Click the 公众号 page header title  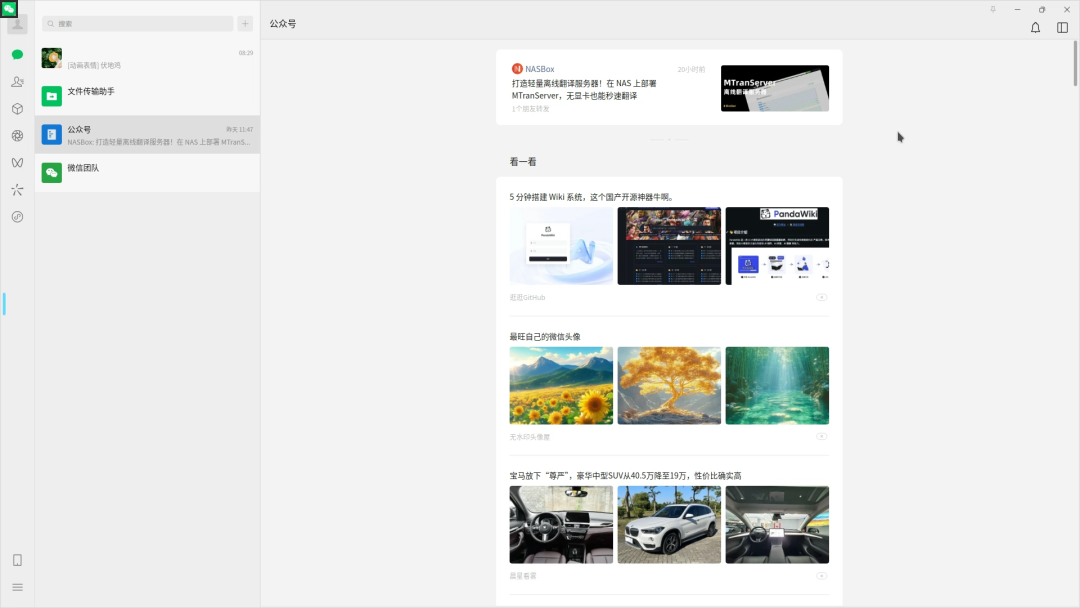pos(282,23)
